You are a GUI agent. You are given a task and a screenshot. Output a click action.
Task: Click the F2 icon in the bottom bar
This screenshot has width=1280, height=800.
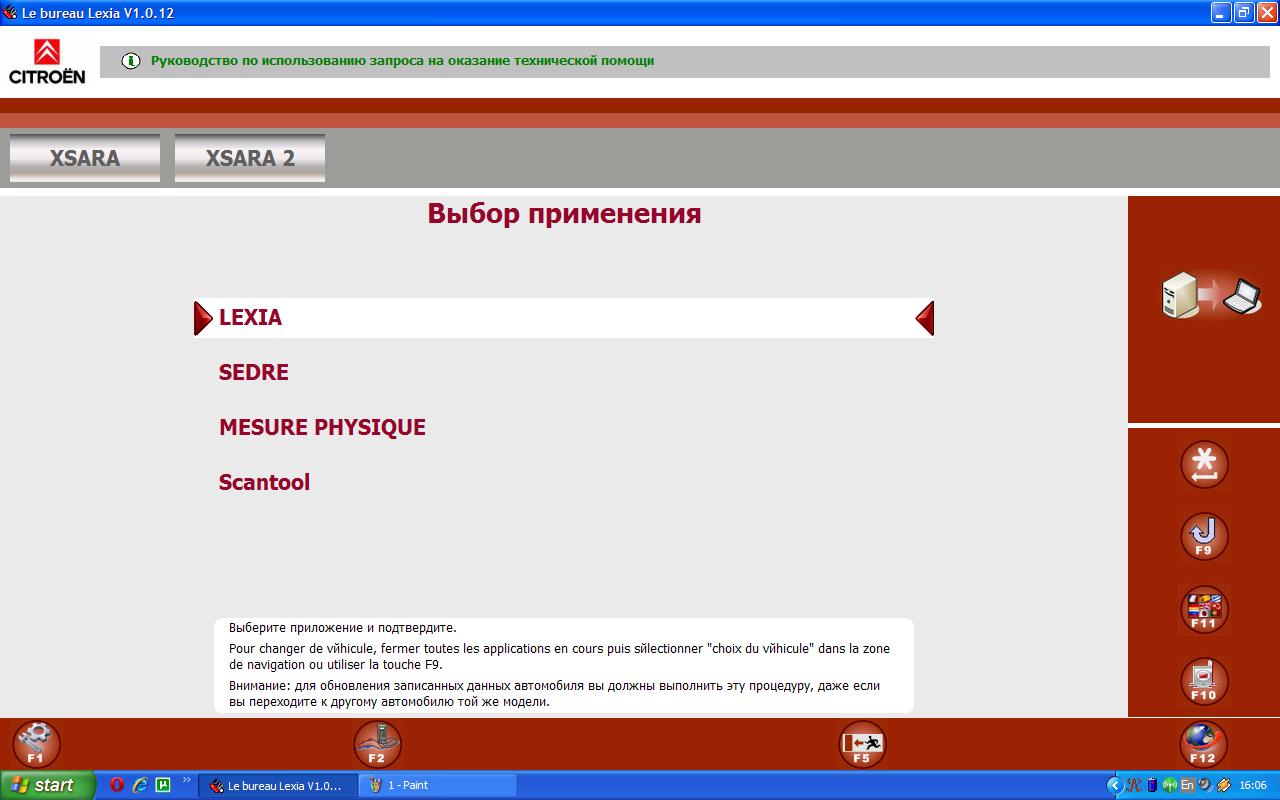(x=377, y=745)
